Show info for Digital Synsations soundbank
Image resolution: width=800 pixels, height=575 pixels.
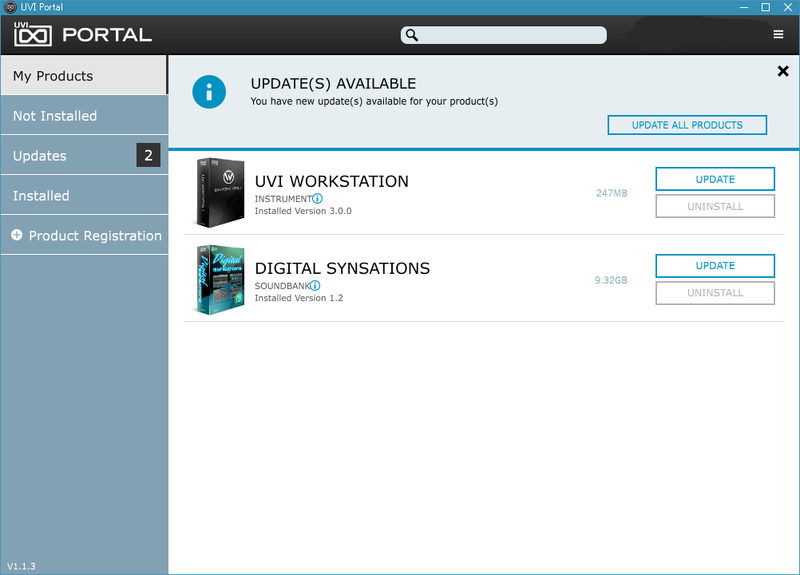[315, 286]
